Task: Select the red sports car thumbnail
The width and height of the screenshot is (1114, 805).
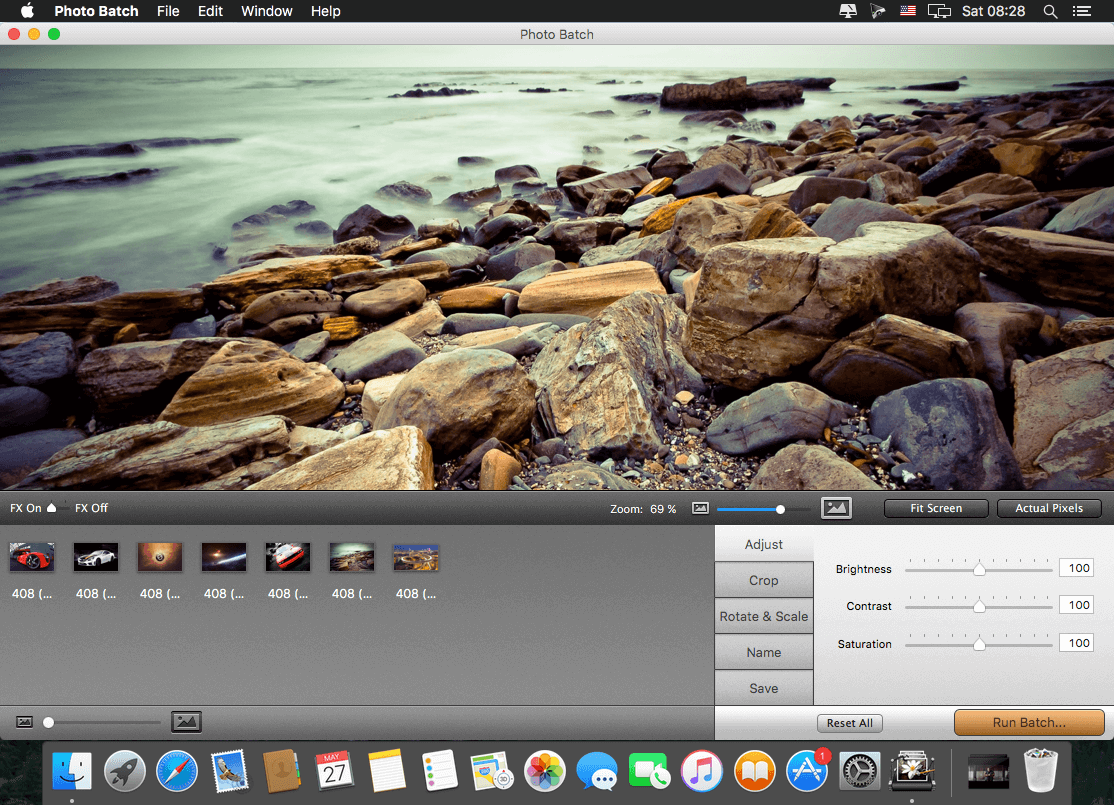Action: coord(32,557)
